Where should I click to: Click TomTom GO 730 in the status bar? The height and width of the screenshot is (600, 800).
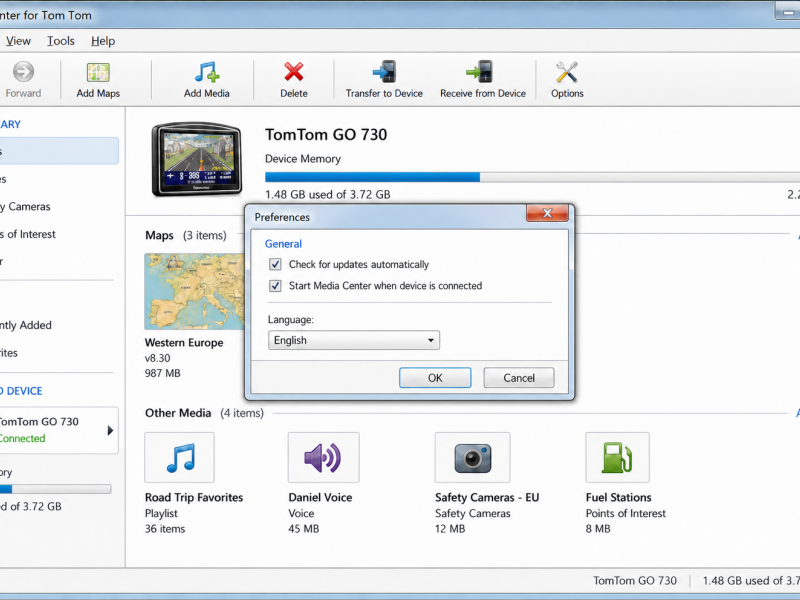coord(635,581)
